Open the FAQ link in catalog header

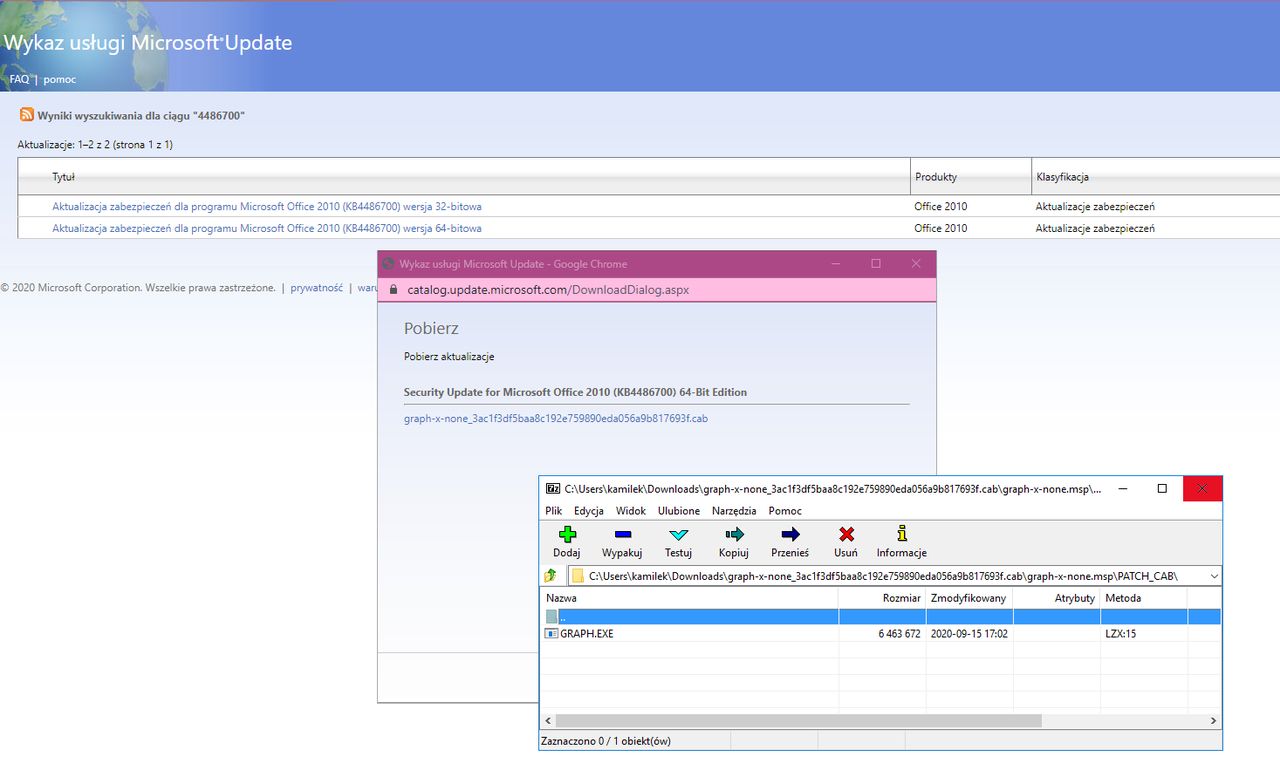click(x=19, y=79)
